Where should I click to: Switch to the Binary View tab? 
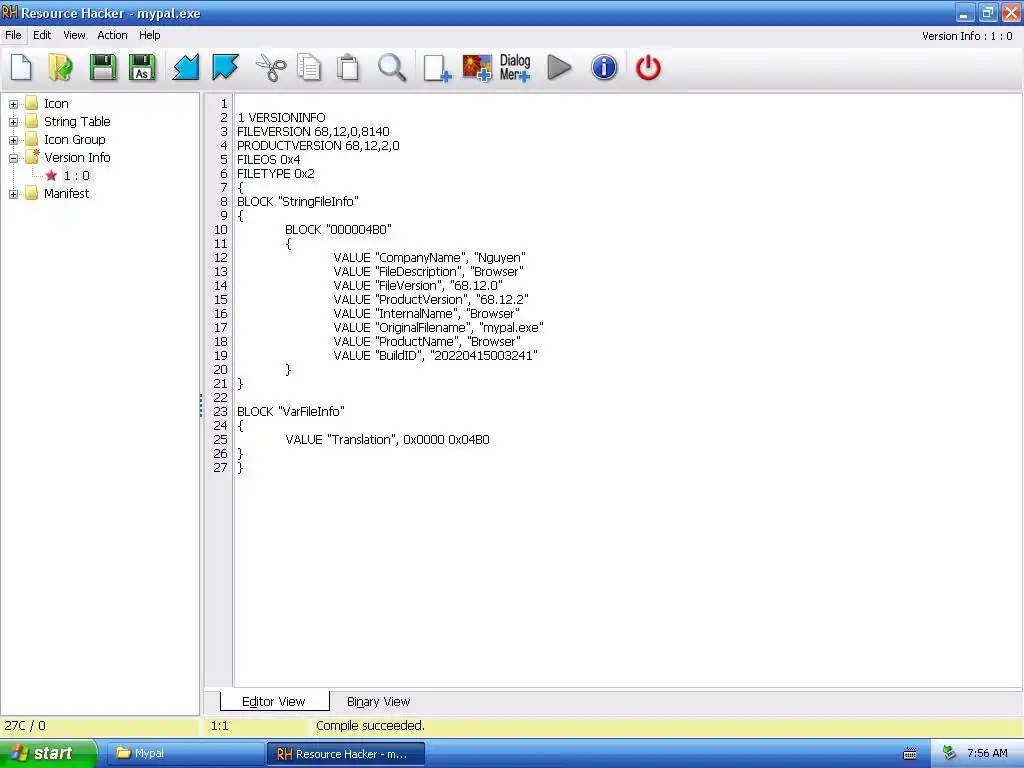click(x=378, y=701)
